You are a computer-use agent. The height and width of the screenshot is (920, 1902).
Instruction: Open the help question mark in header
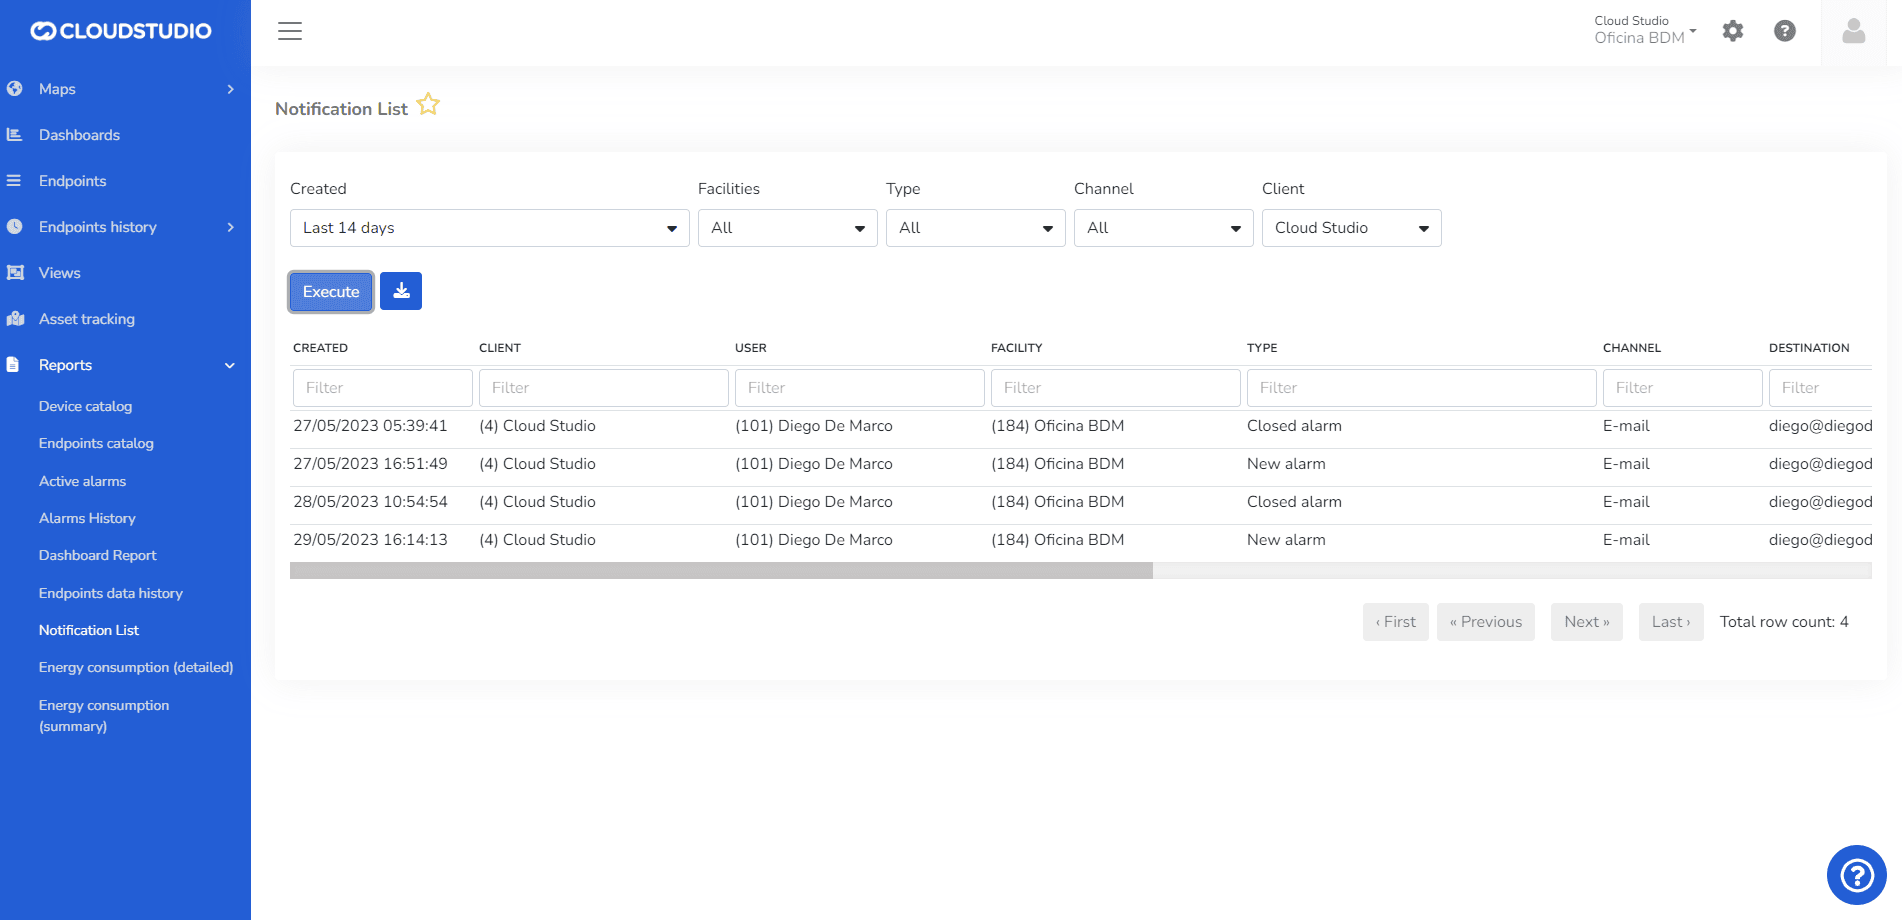point(1785,31)
